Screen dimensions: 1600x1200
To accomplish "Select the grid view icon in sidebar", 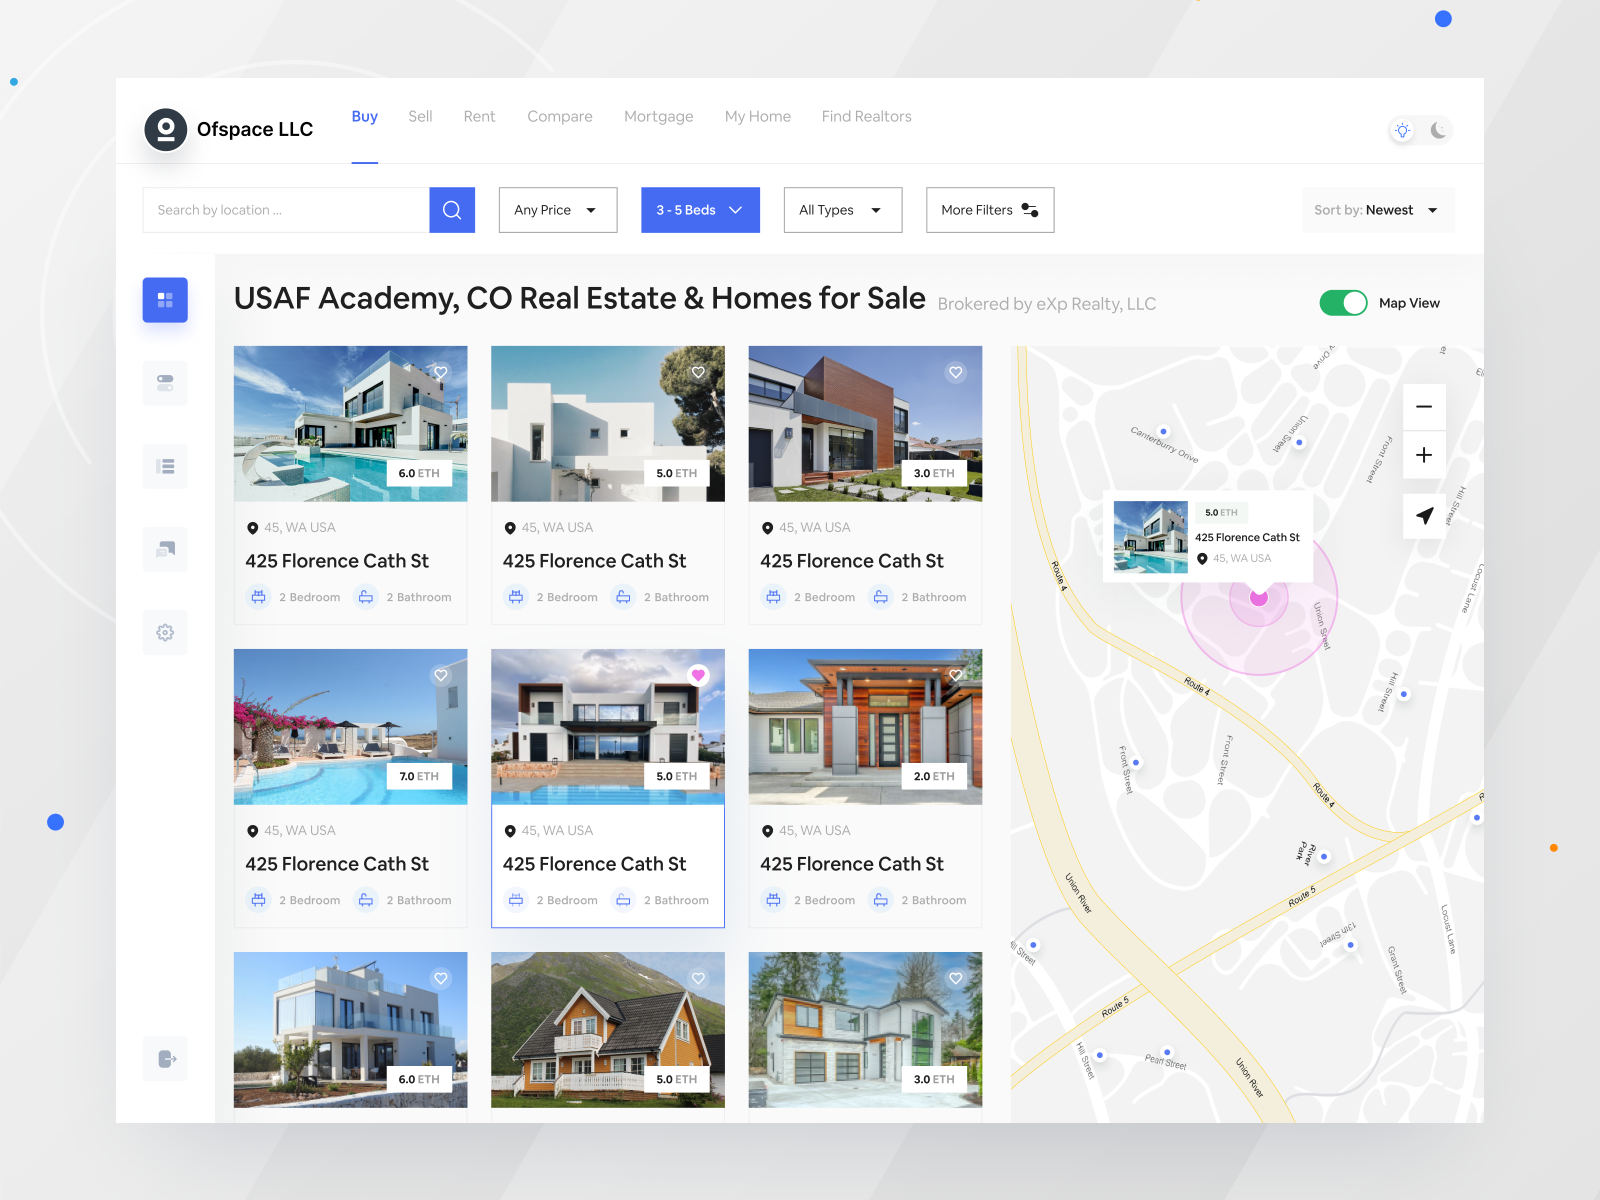I will [165, 299].
